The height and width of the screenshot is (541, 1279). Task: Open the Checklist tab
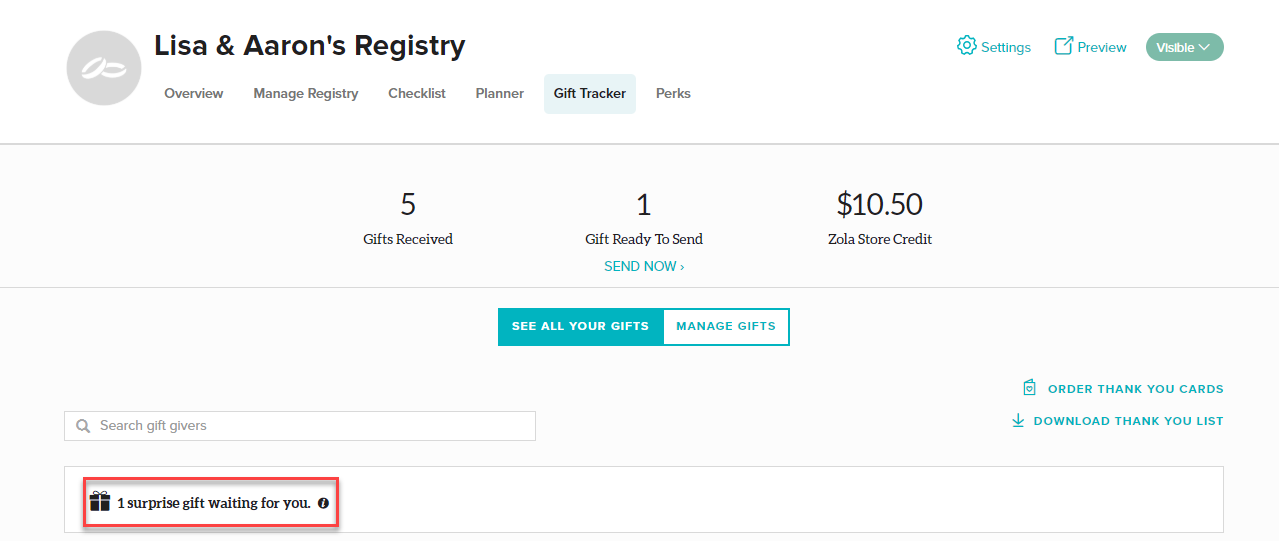click(x=417, y=94)
